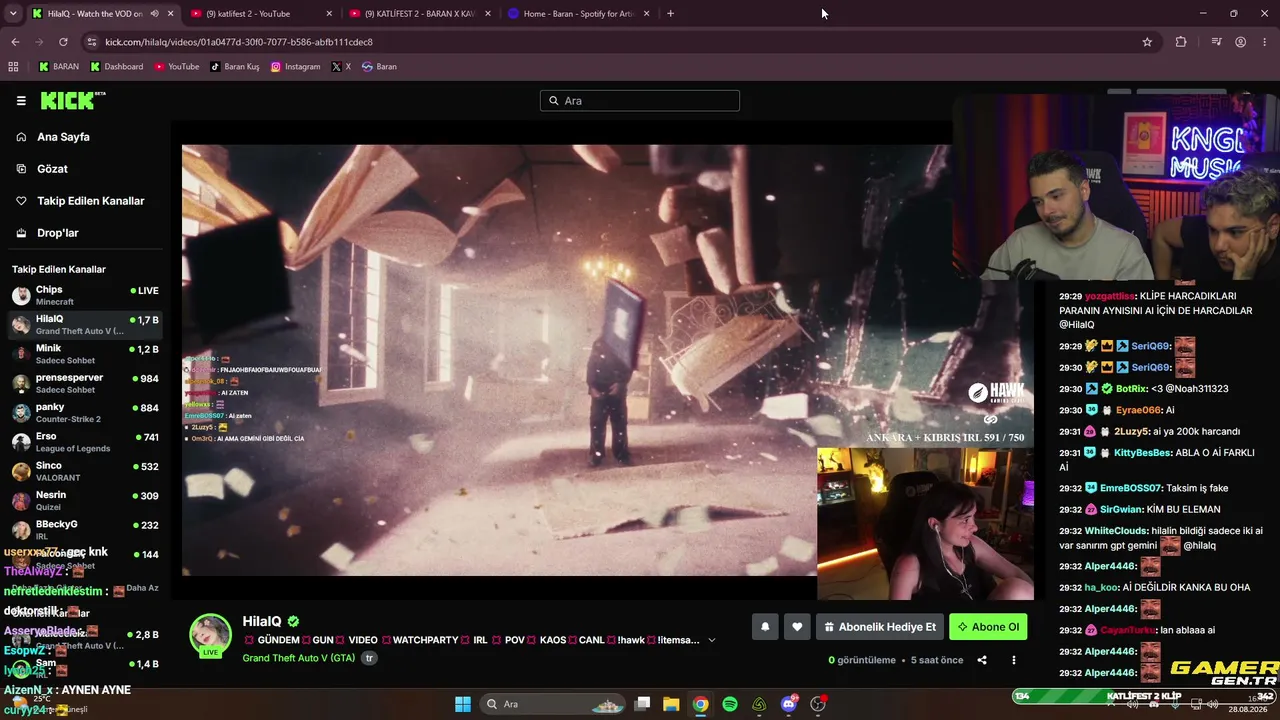
Task: Open Nesrin Quizel channel
Action: [85, 500]
